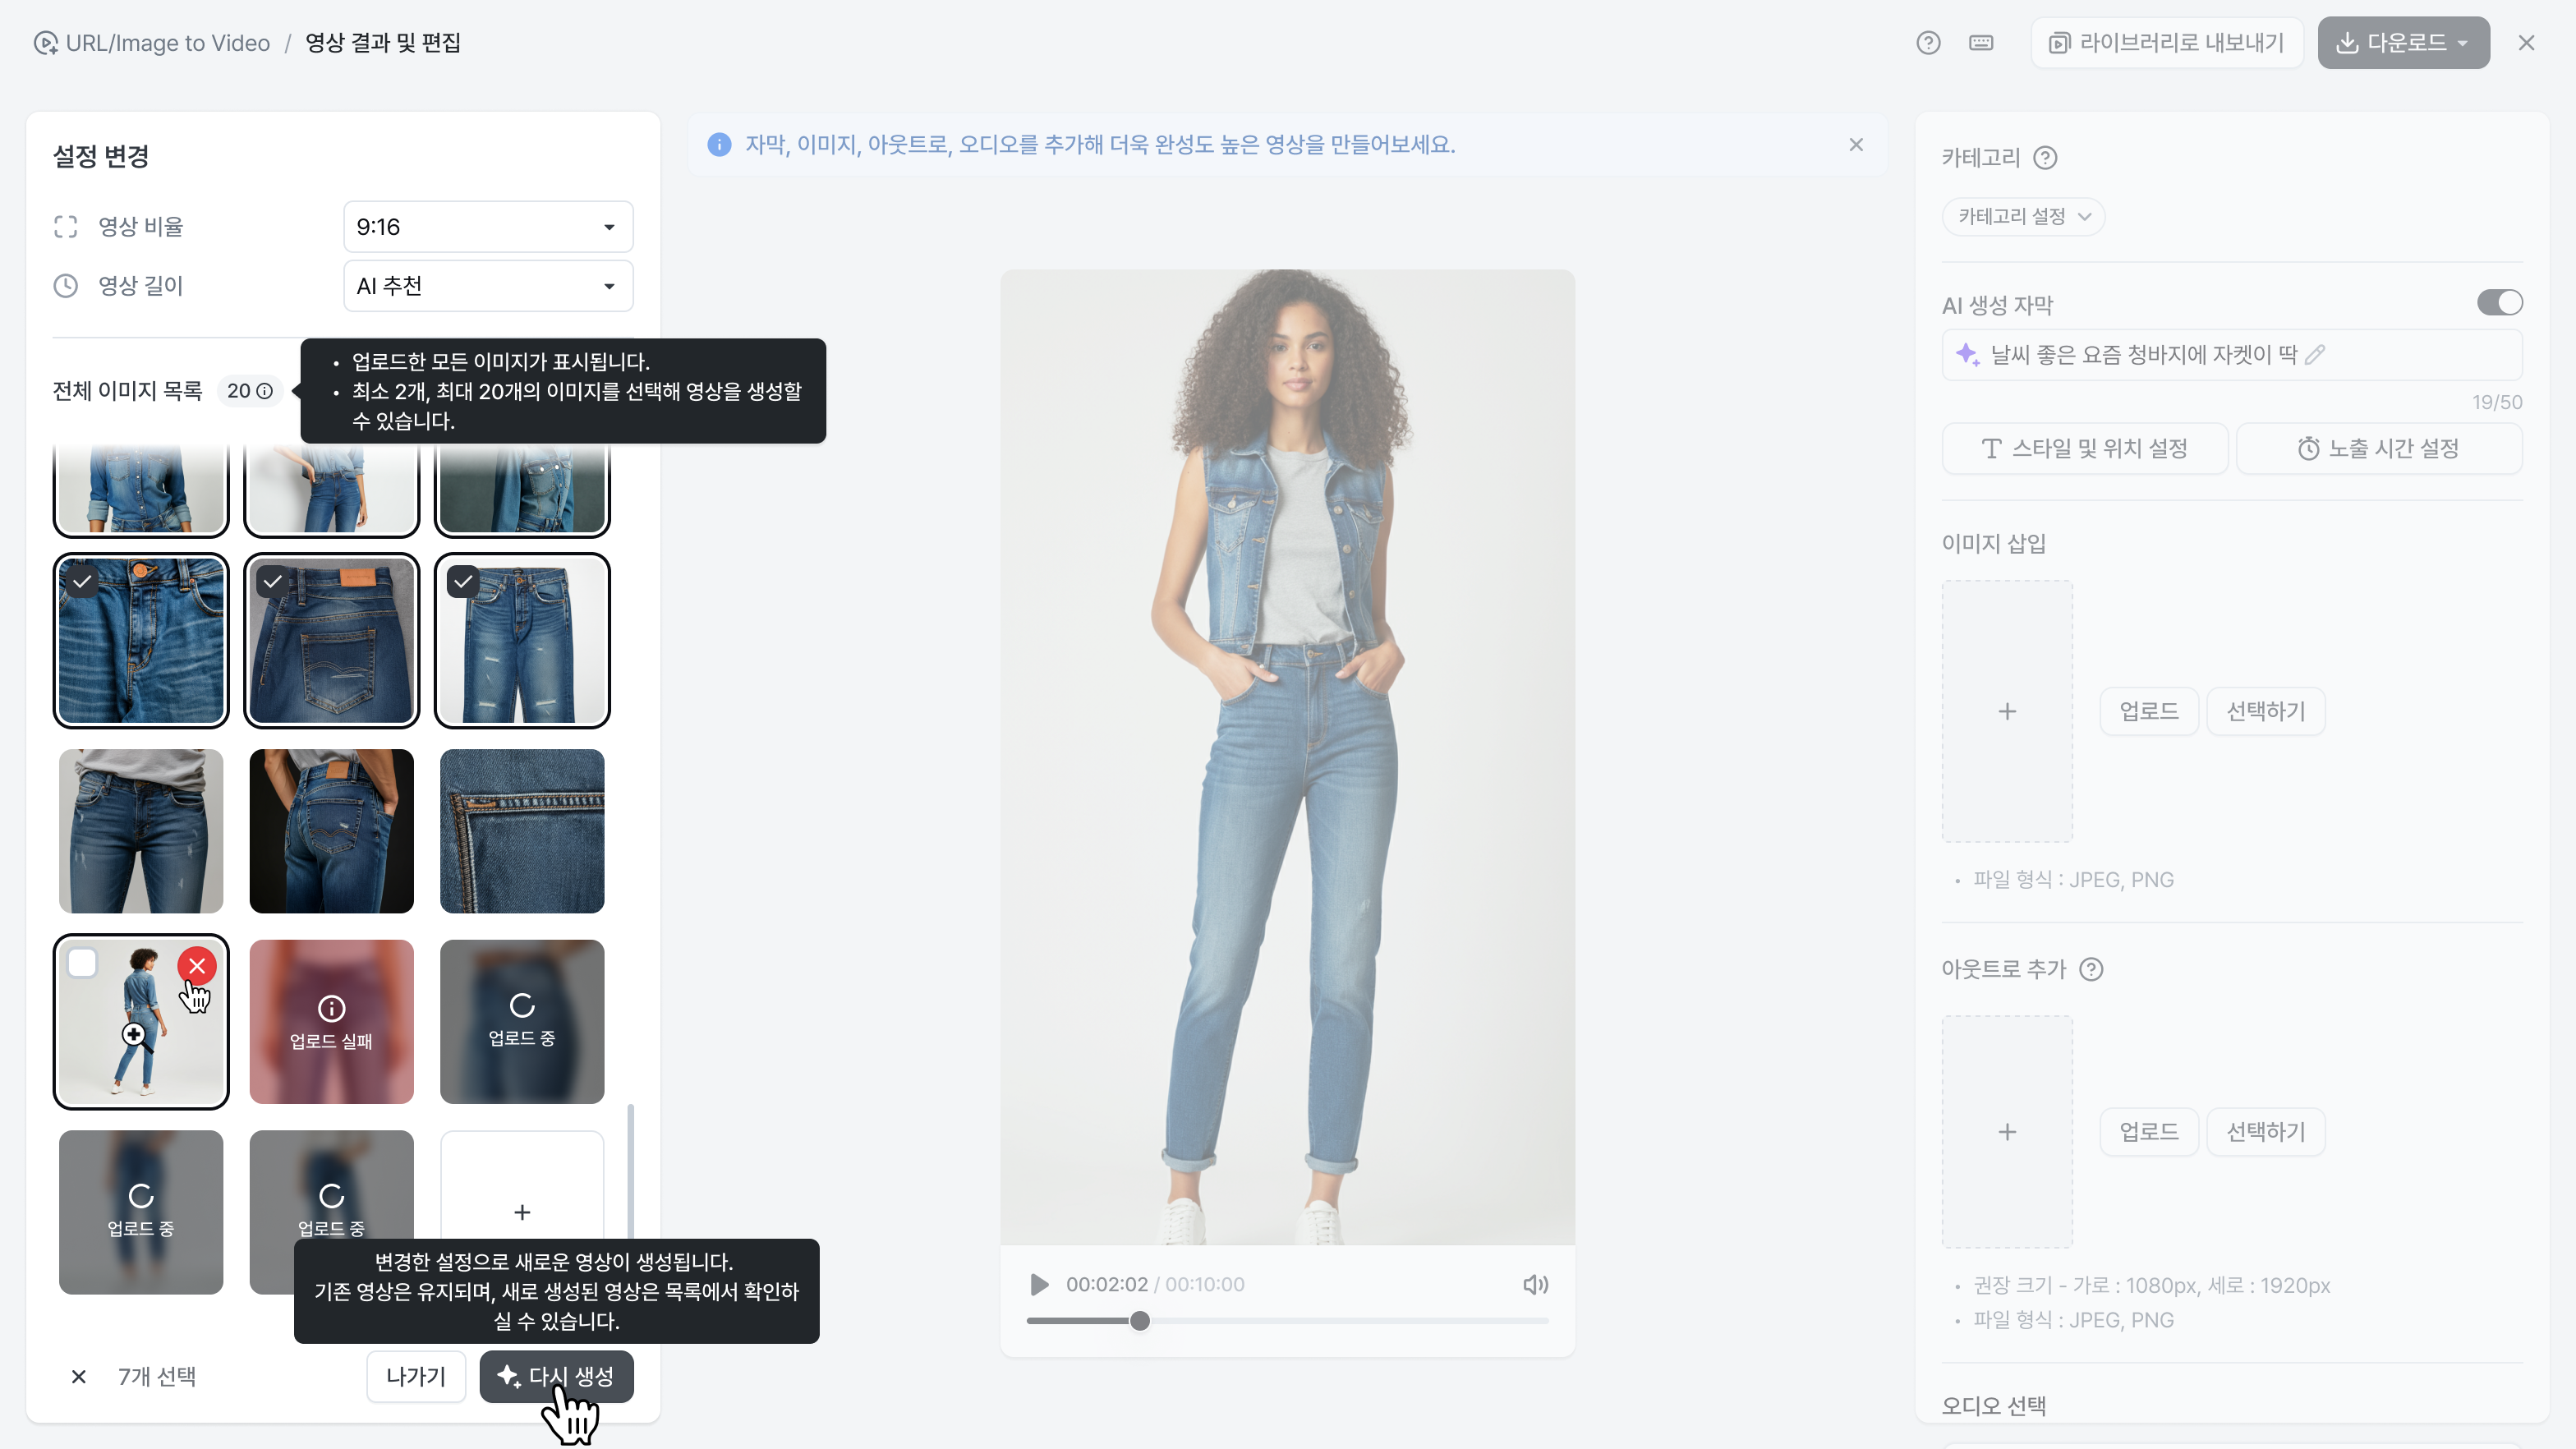Click the pencil icon to edit subtitle
This screenshot has width=2576, height=1449.
pyautogui.click(x=2315, y=354)
